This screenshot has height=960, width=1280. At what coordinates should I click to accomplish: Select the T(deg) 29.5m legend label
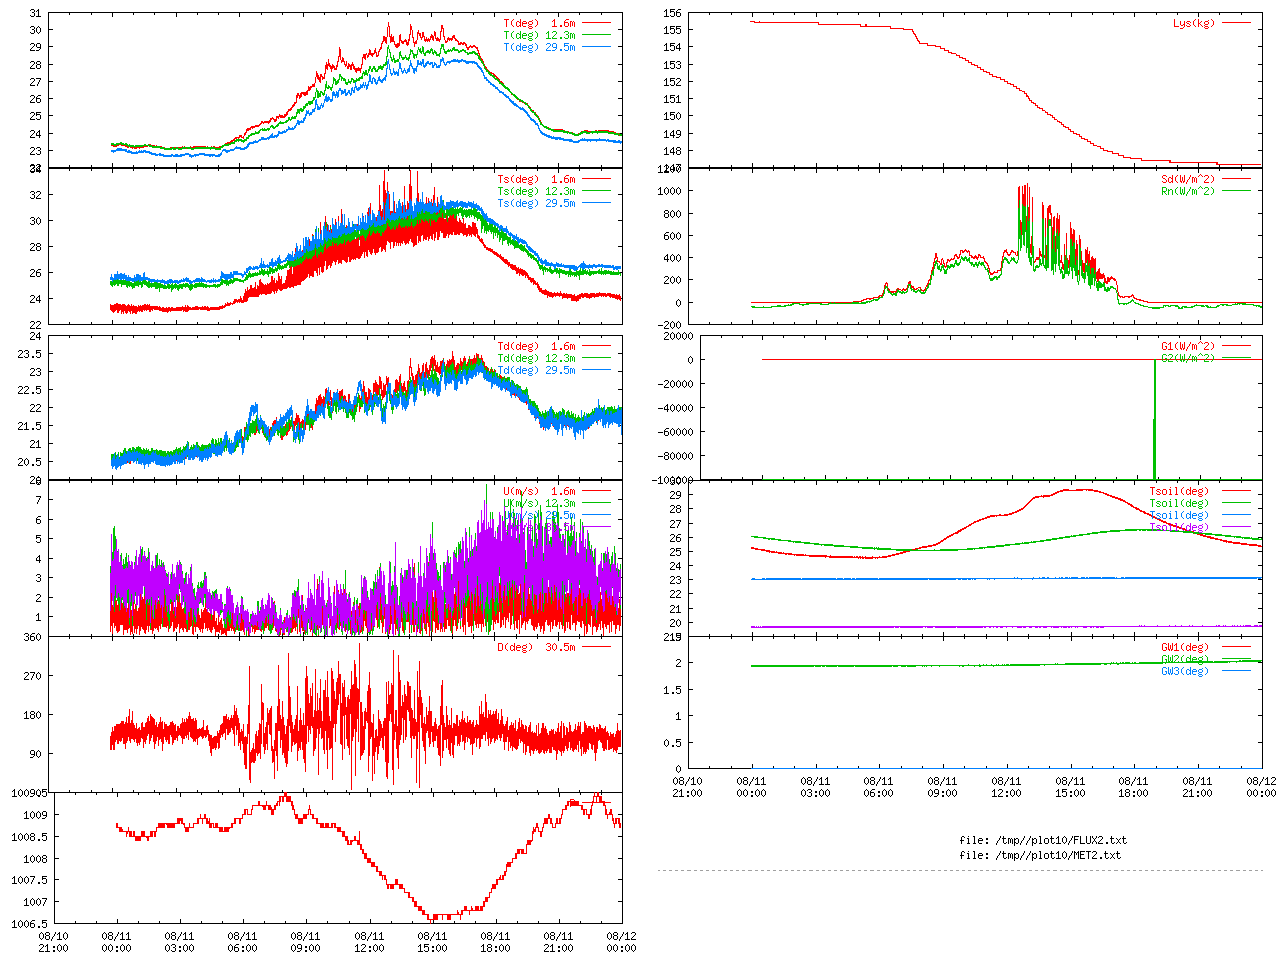tap(539, 47)
